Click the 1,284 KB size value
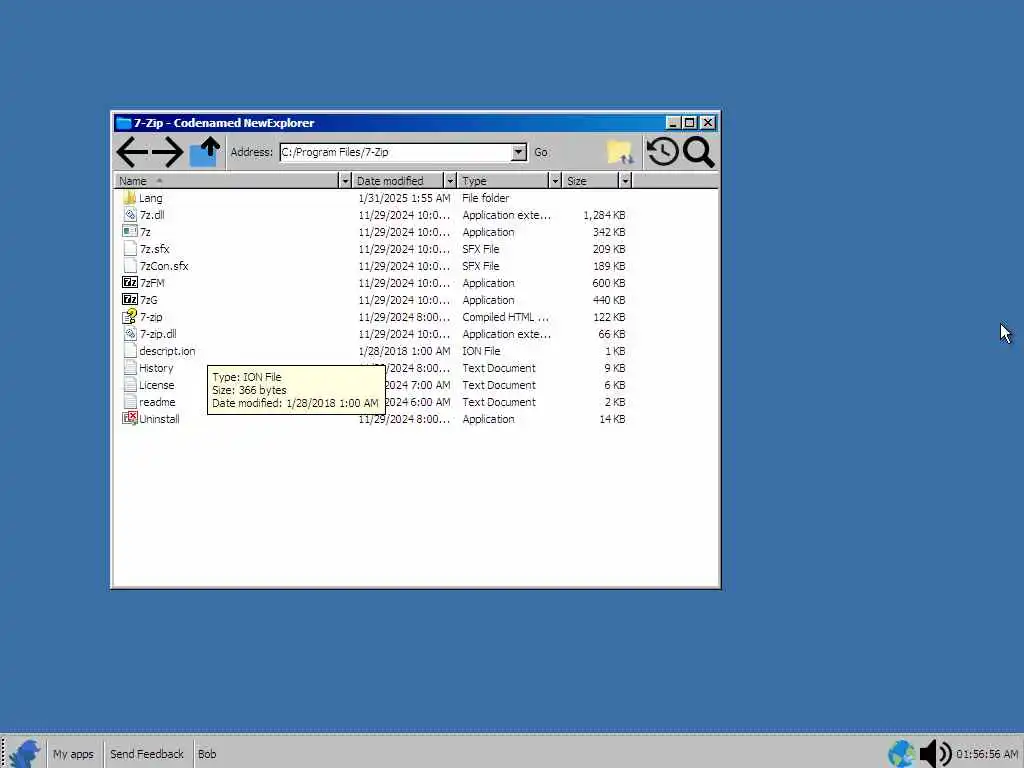This screenshot has height=768, width=1024. click(604, 215)
